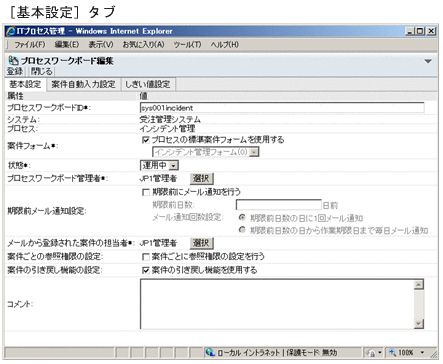Toggle プロセスの標準案件フォームを使用する checkbox
Screen dimensions: 443x364
(x=145, y=140)
